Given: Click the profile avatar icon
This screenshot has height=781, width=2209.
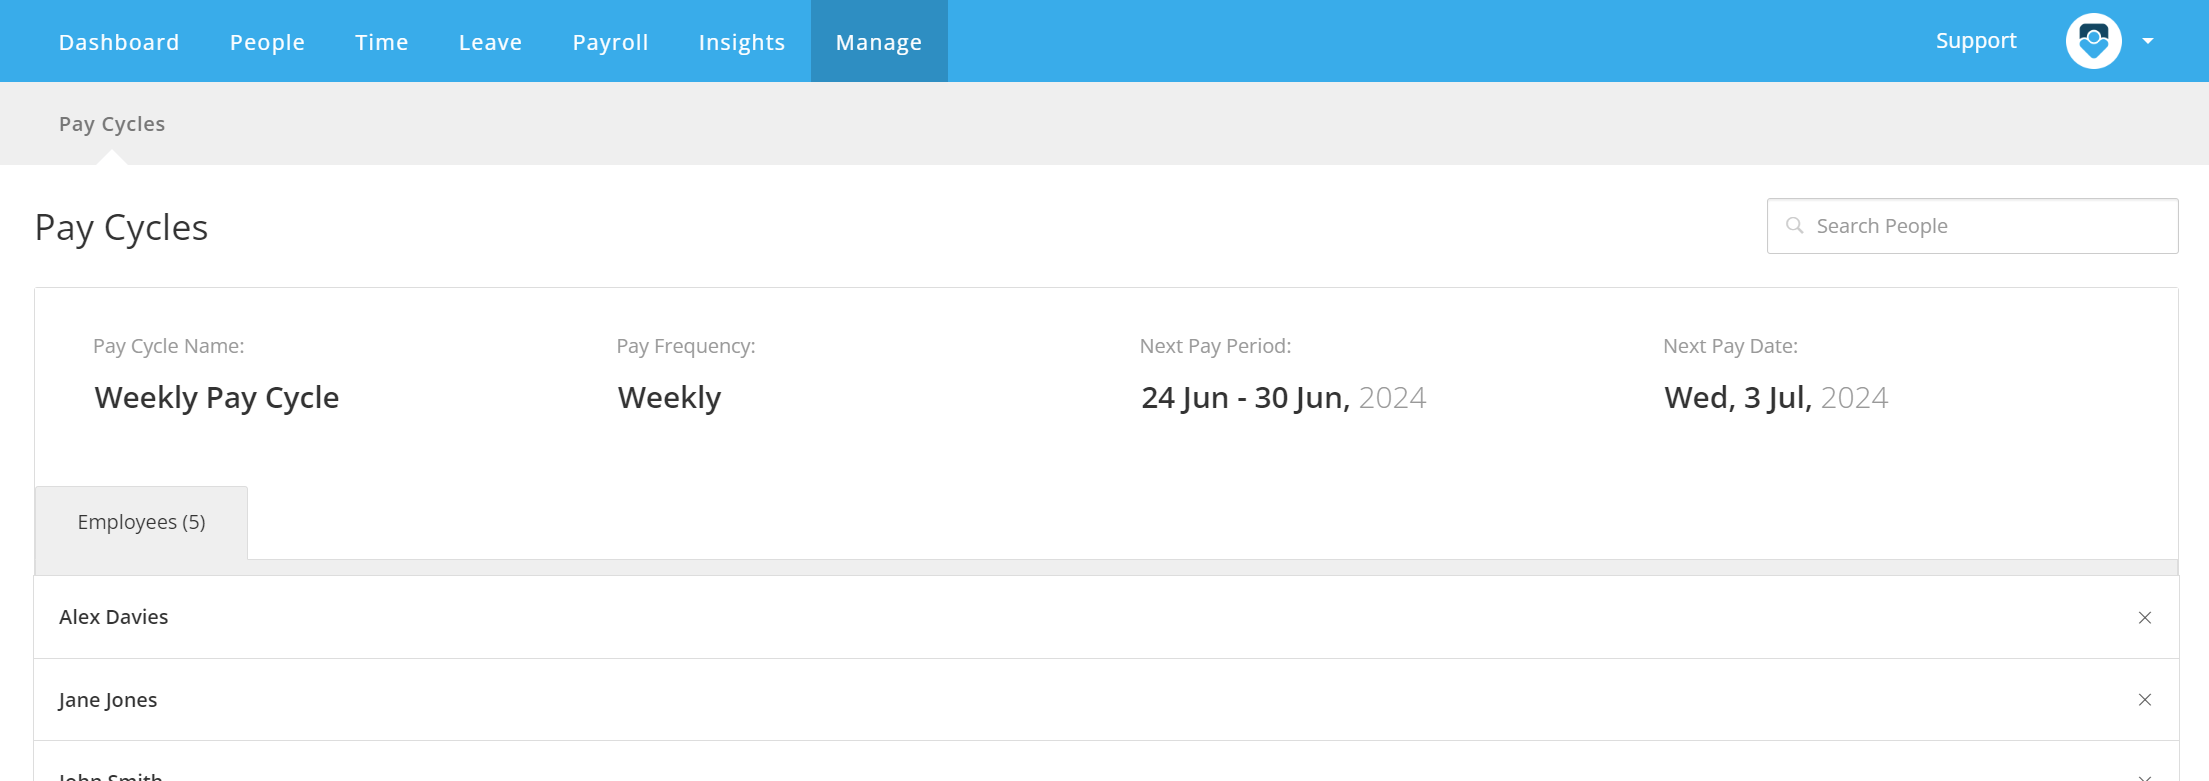Looking at the screenshot, I should (x=2093, y=41).
